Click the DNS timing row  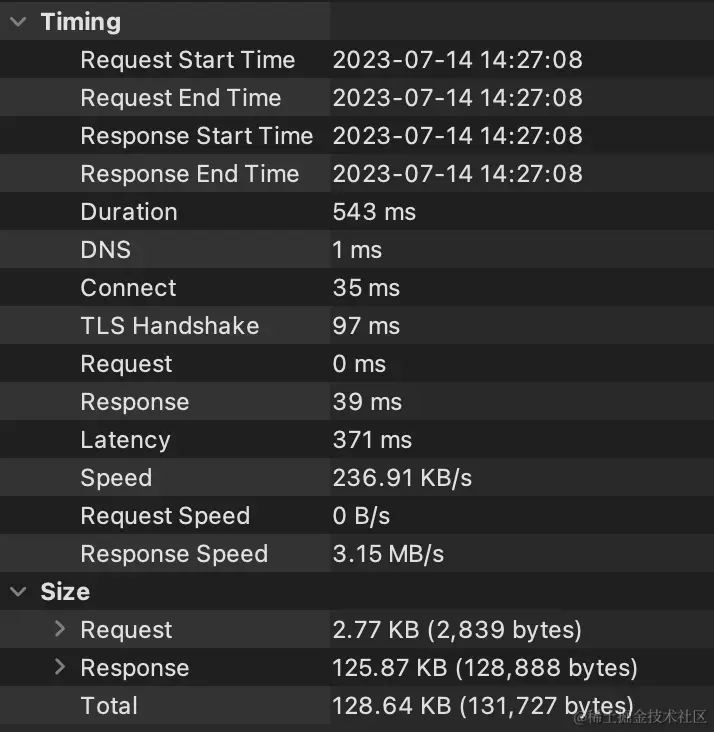click(357, 249)
